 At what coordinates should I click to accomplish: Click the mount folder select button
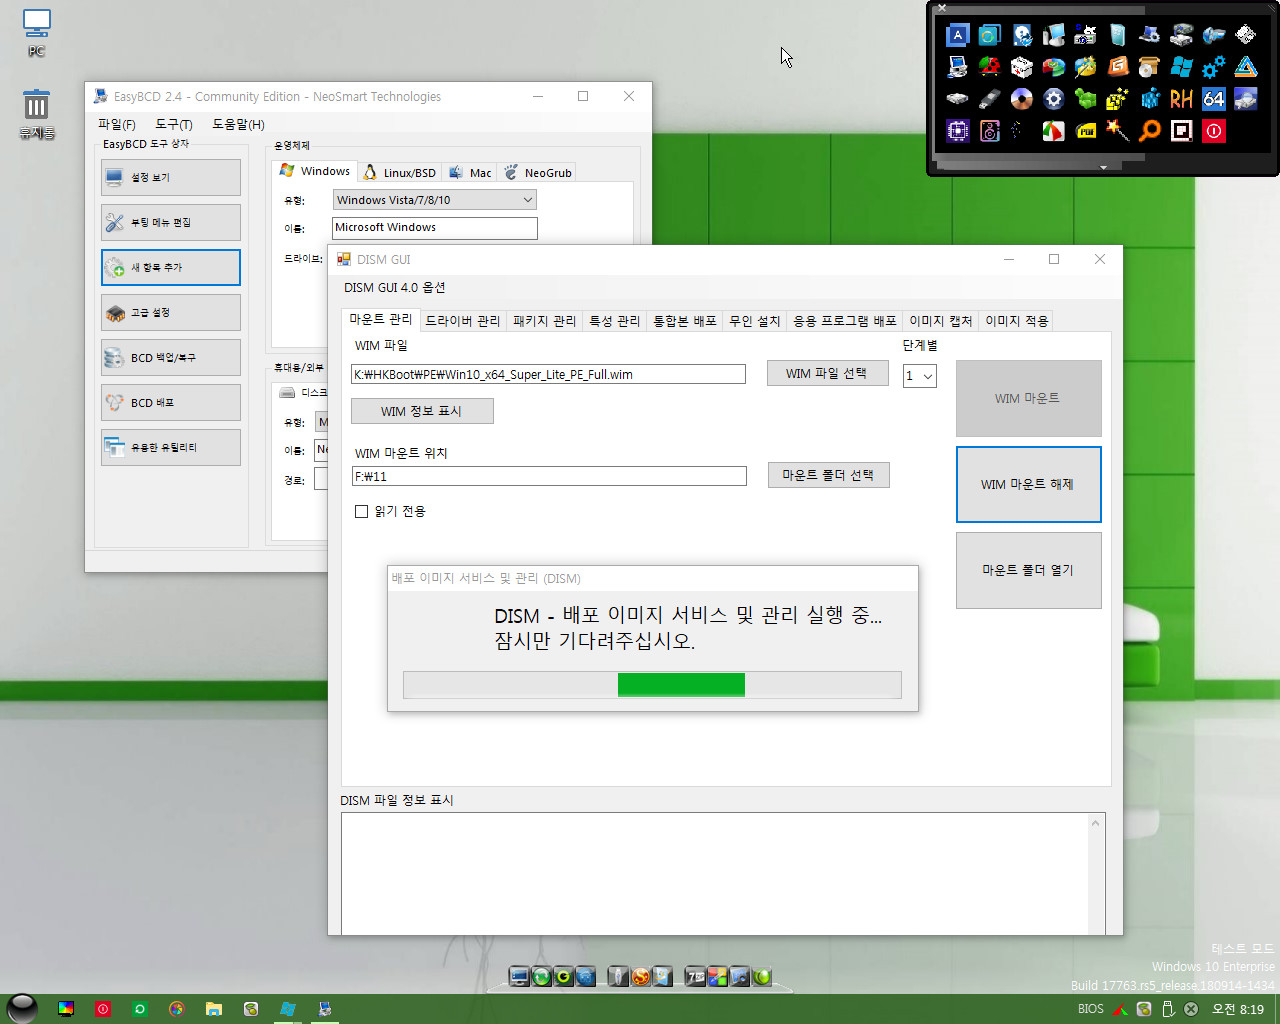(828, 475)
